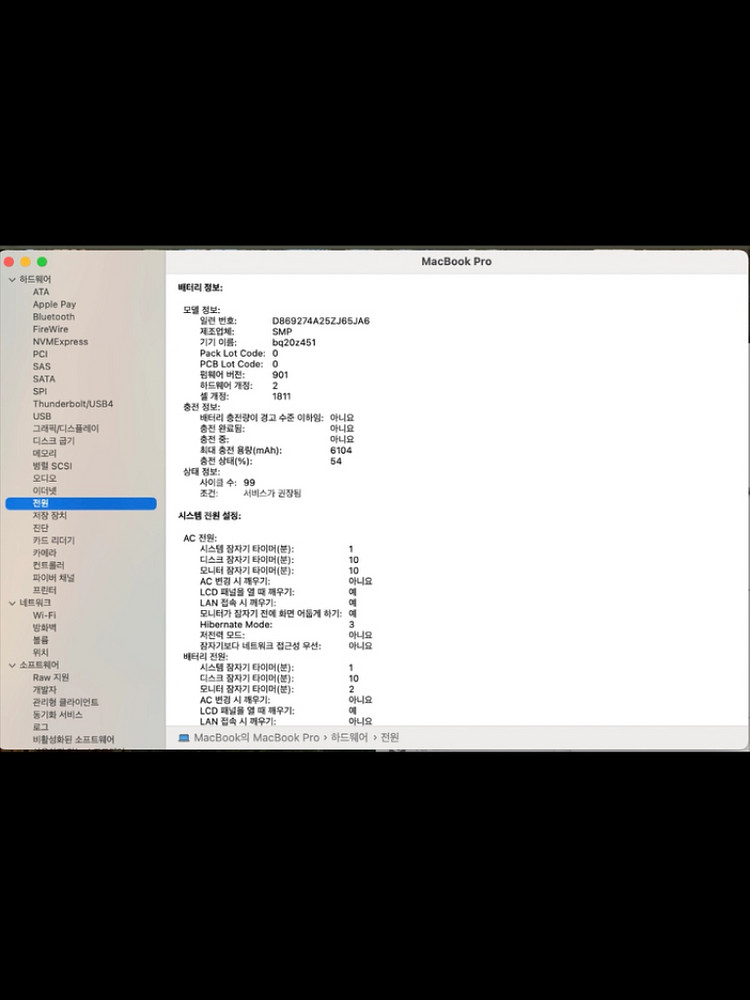Select PCI in the sidebar

pyautogui.click(x=40, y=354)
